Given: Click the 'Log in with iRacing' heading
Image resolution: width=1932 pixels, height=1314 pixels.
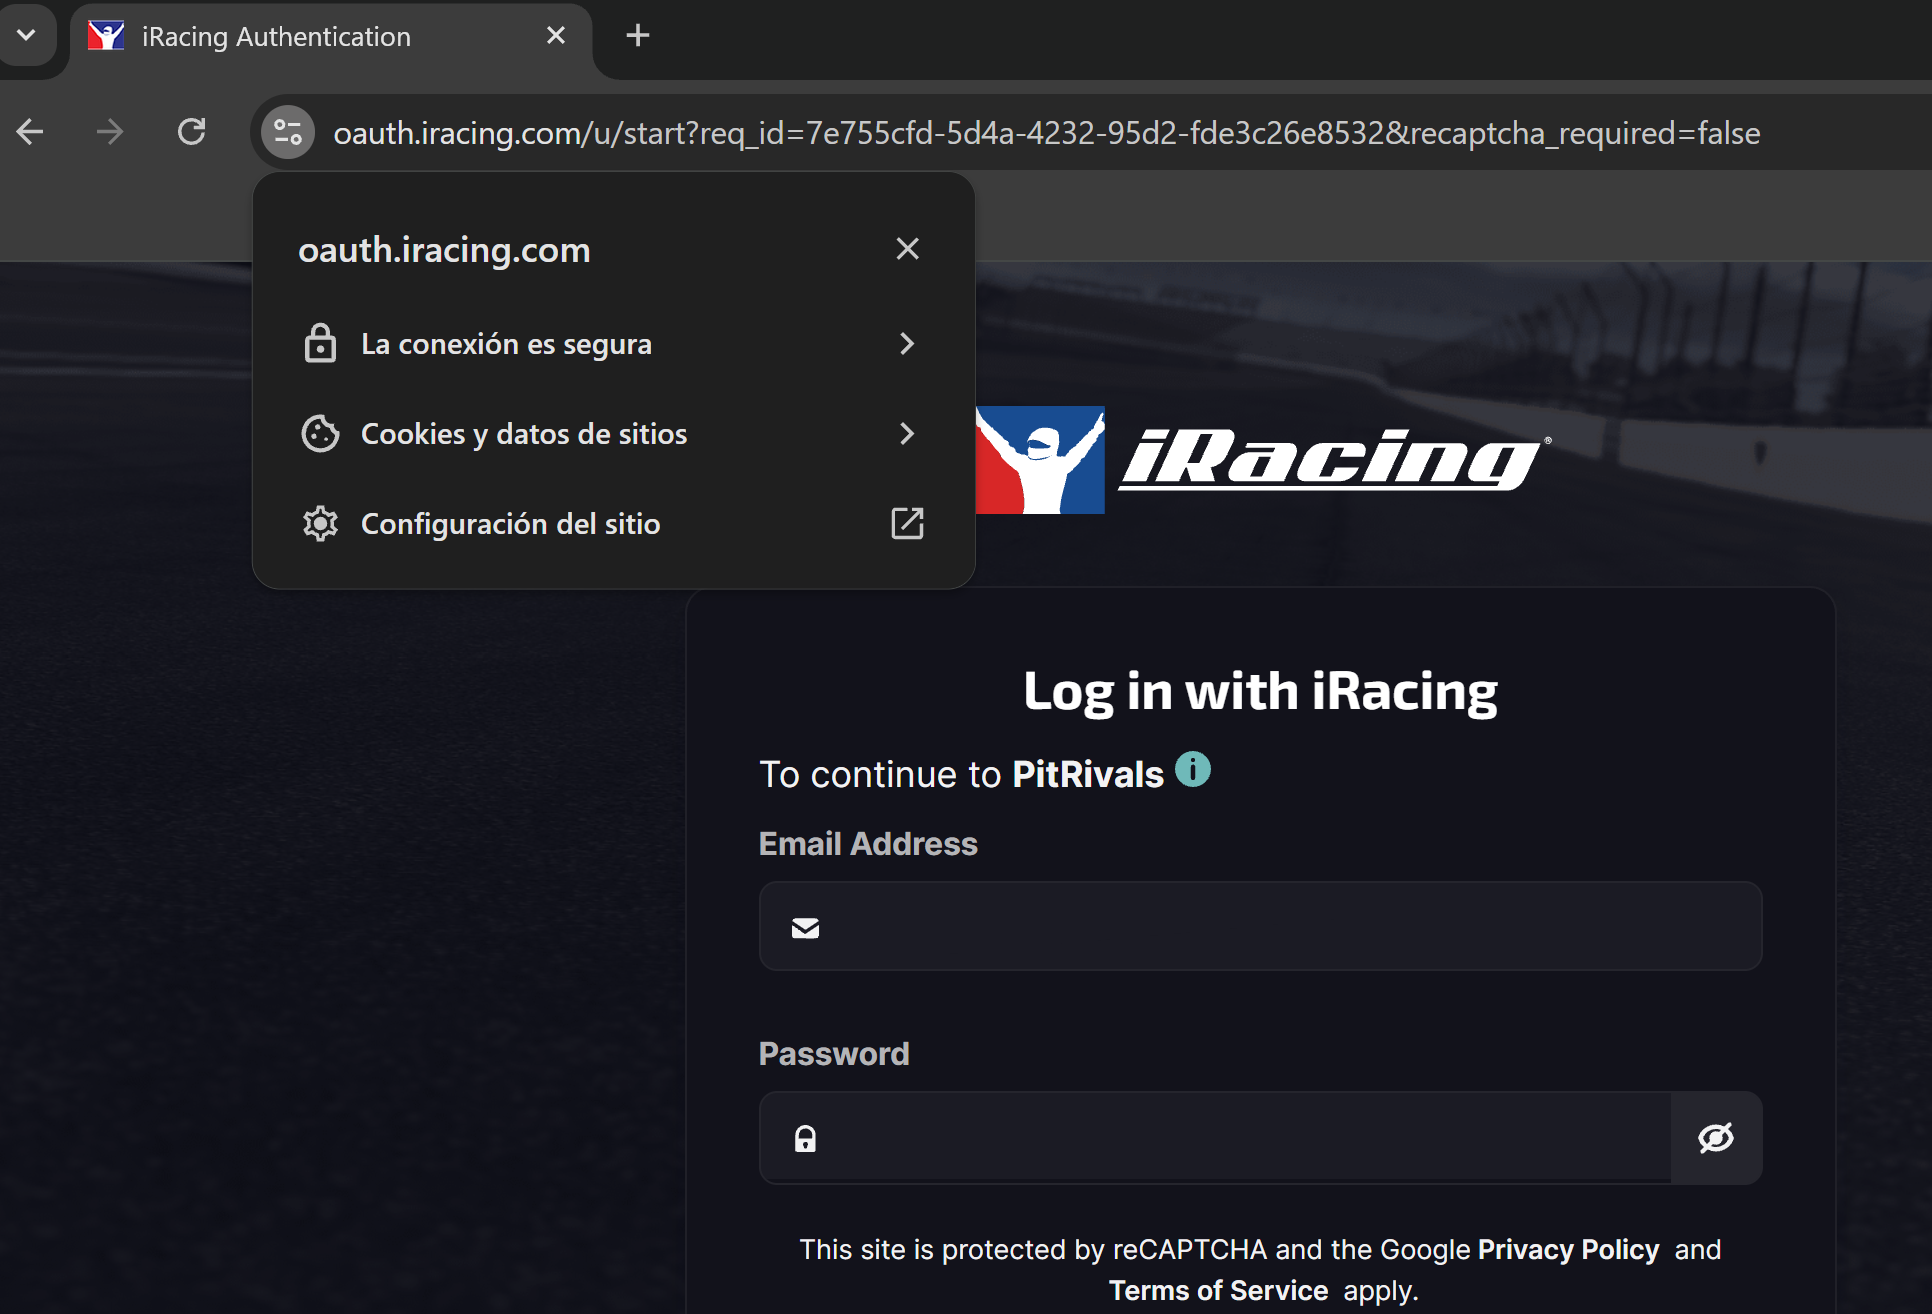Looking at the screenshot, I should point(1260,691).
